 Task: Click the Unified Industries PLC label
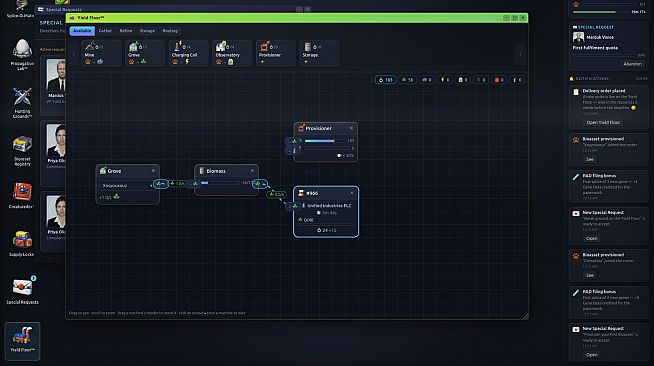pos(329,206)
